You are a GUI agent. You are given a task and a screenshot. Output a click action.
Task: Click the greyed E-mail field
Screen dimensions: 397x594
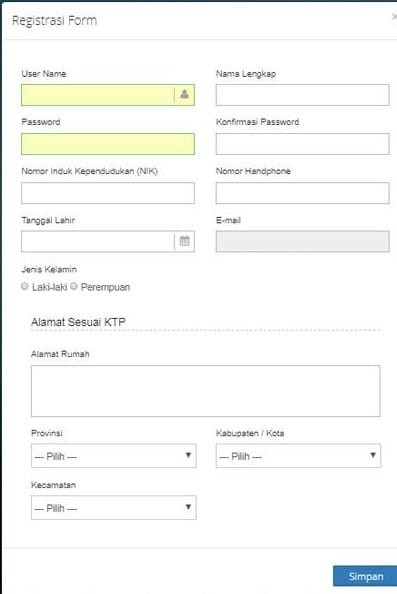(x=302, y=242)
